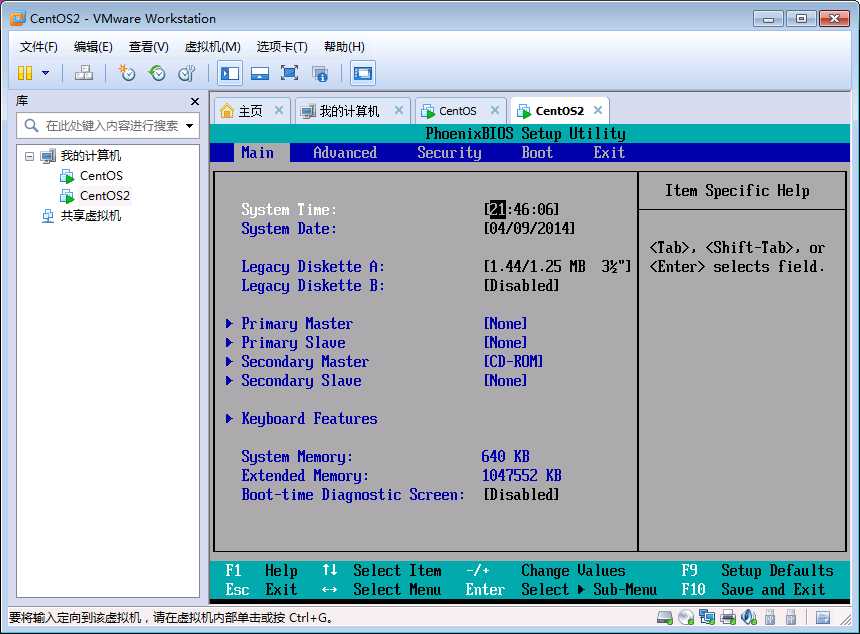Open the power options dropdown arrow
860x634 pixels.
[x=46, y=73]
